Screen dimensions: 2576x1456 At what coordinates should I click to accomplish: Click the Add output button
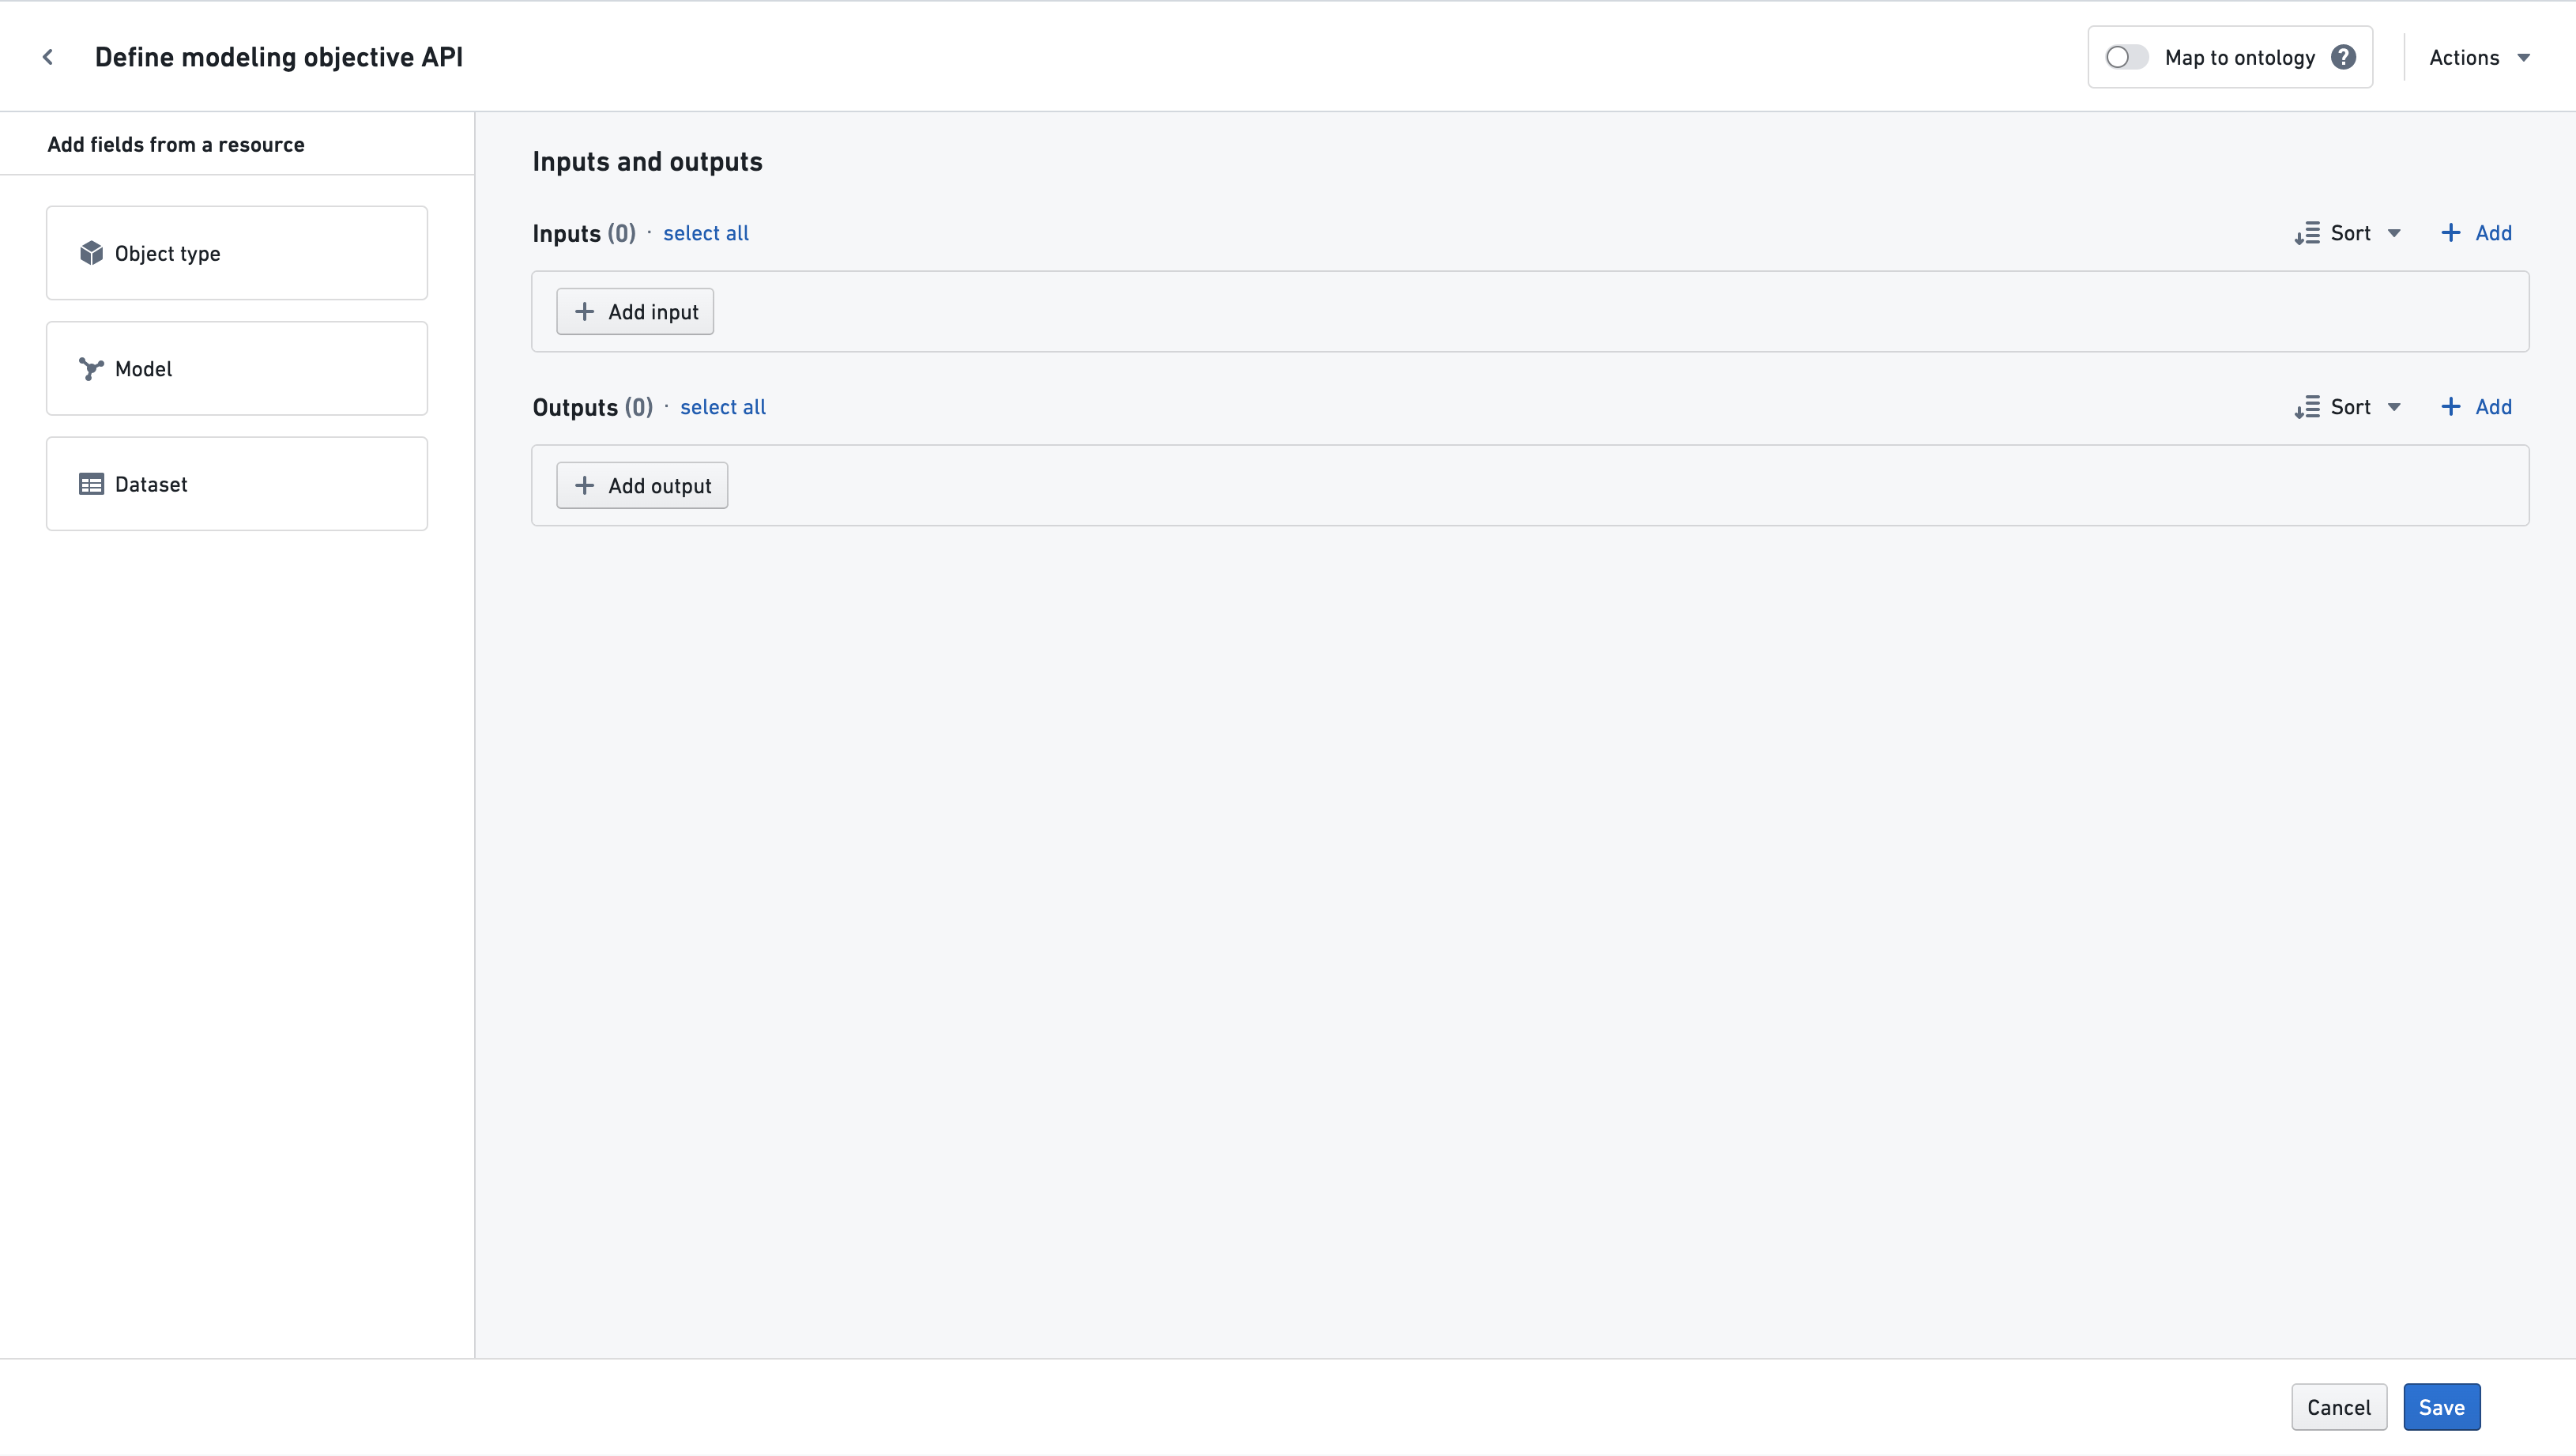641,485
